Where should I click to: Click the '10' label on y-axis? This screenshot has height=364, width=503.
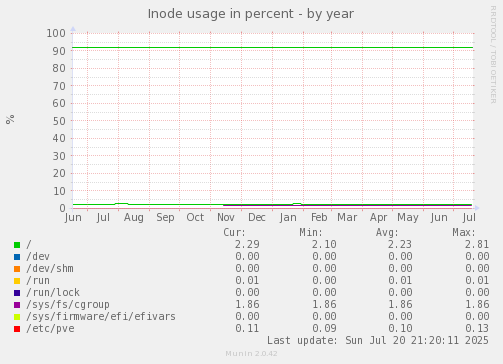(59, 191)
